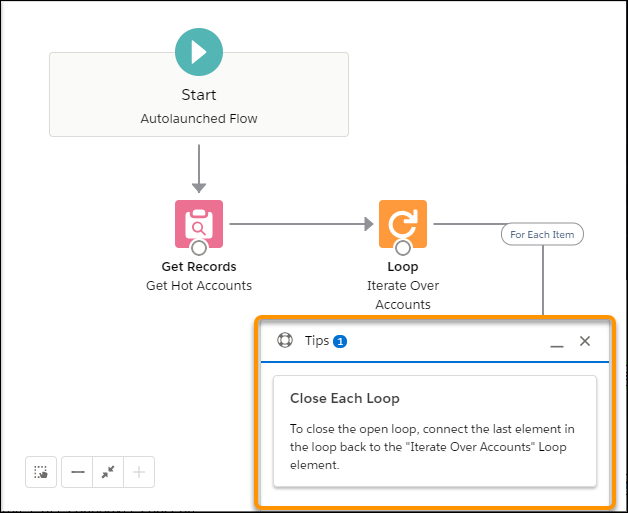
Task: Click the lifebuoy Tips icon
Action: pyautogui.click(x=285, y=340)
